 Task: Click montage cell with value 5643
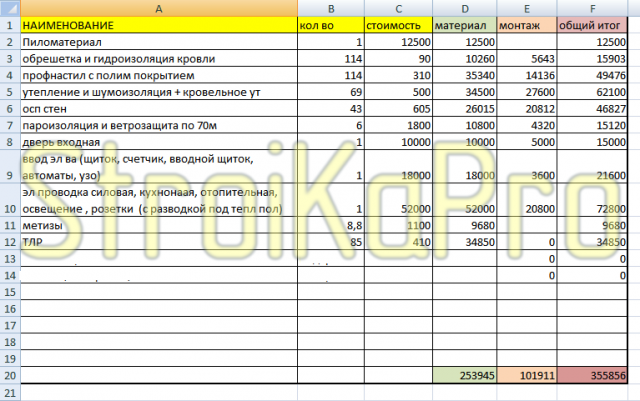527,59
